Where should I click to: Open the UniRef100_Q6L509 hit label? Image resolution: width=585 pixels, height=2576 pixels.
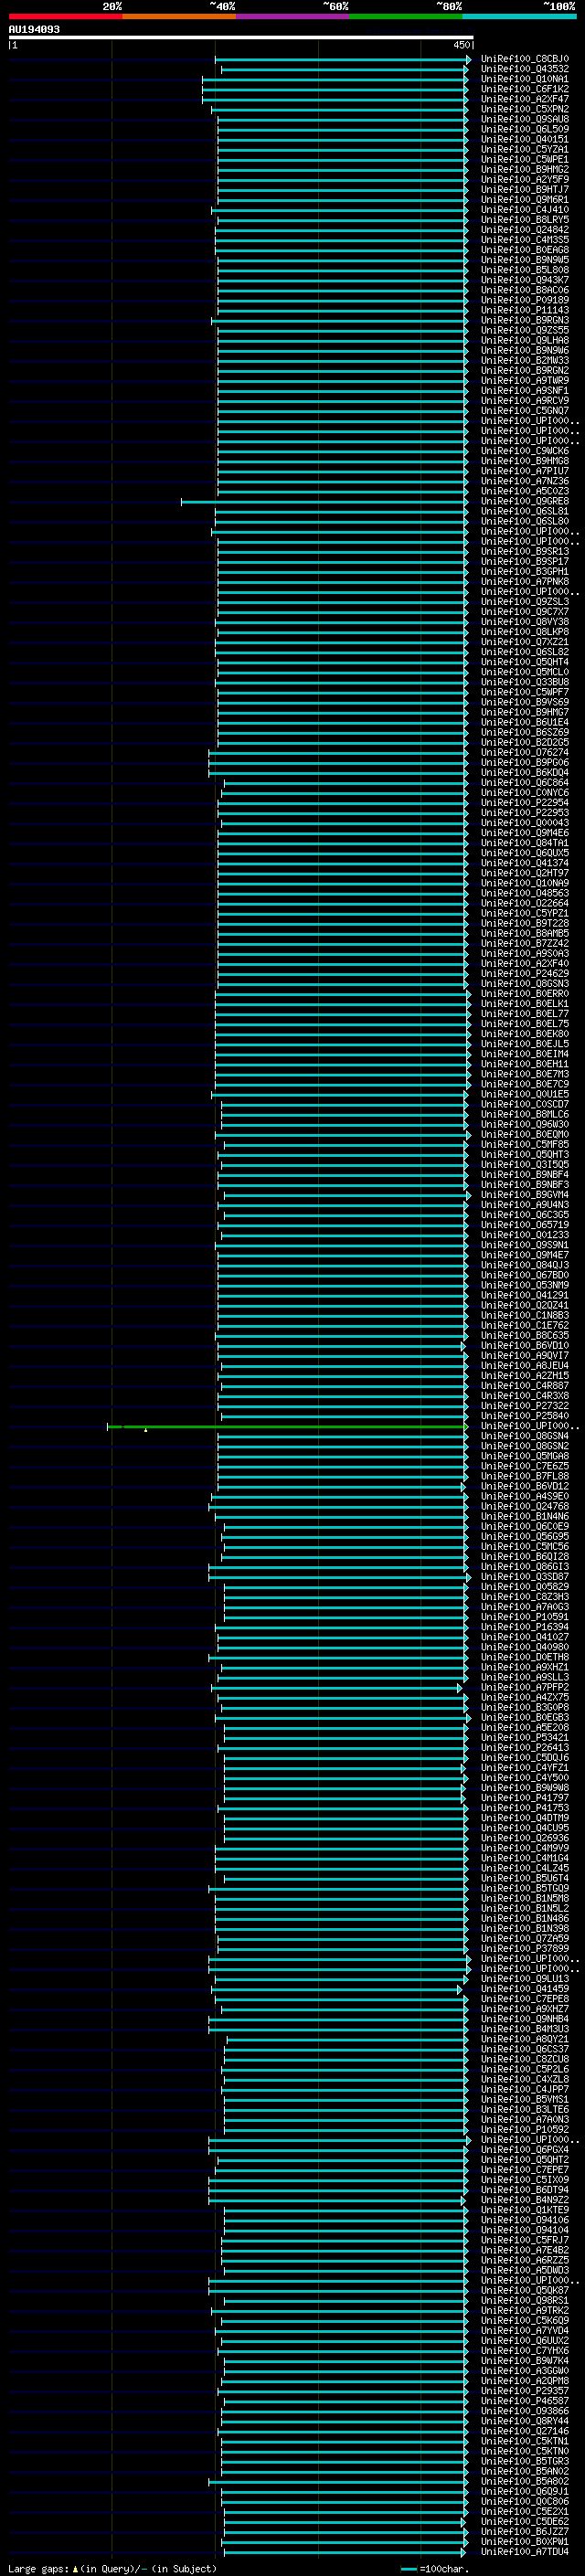click(524, 129)
